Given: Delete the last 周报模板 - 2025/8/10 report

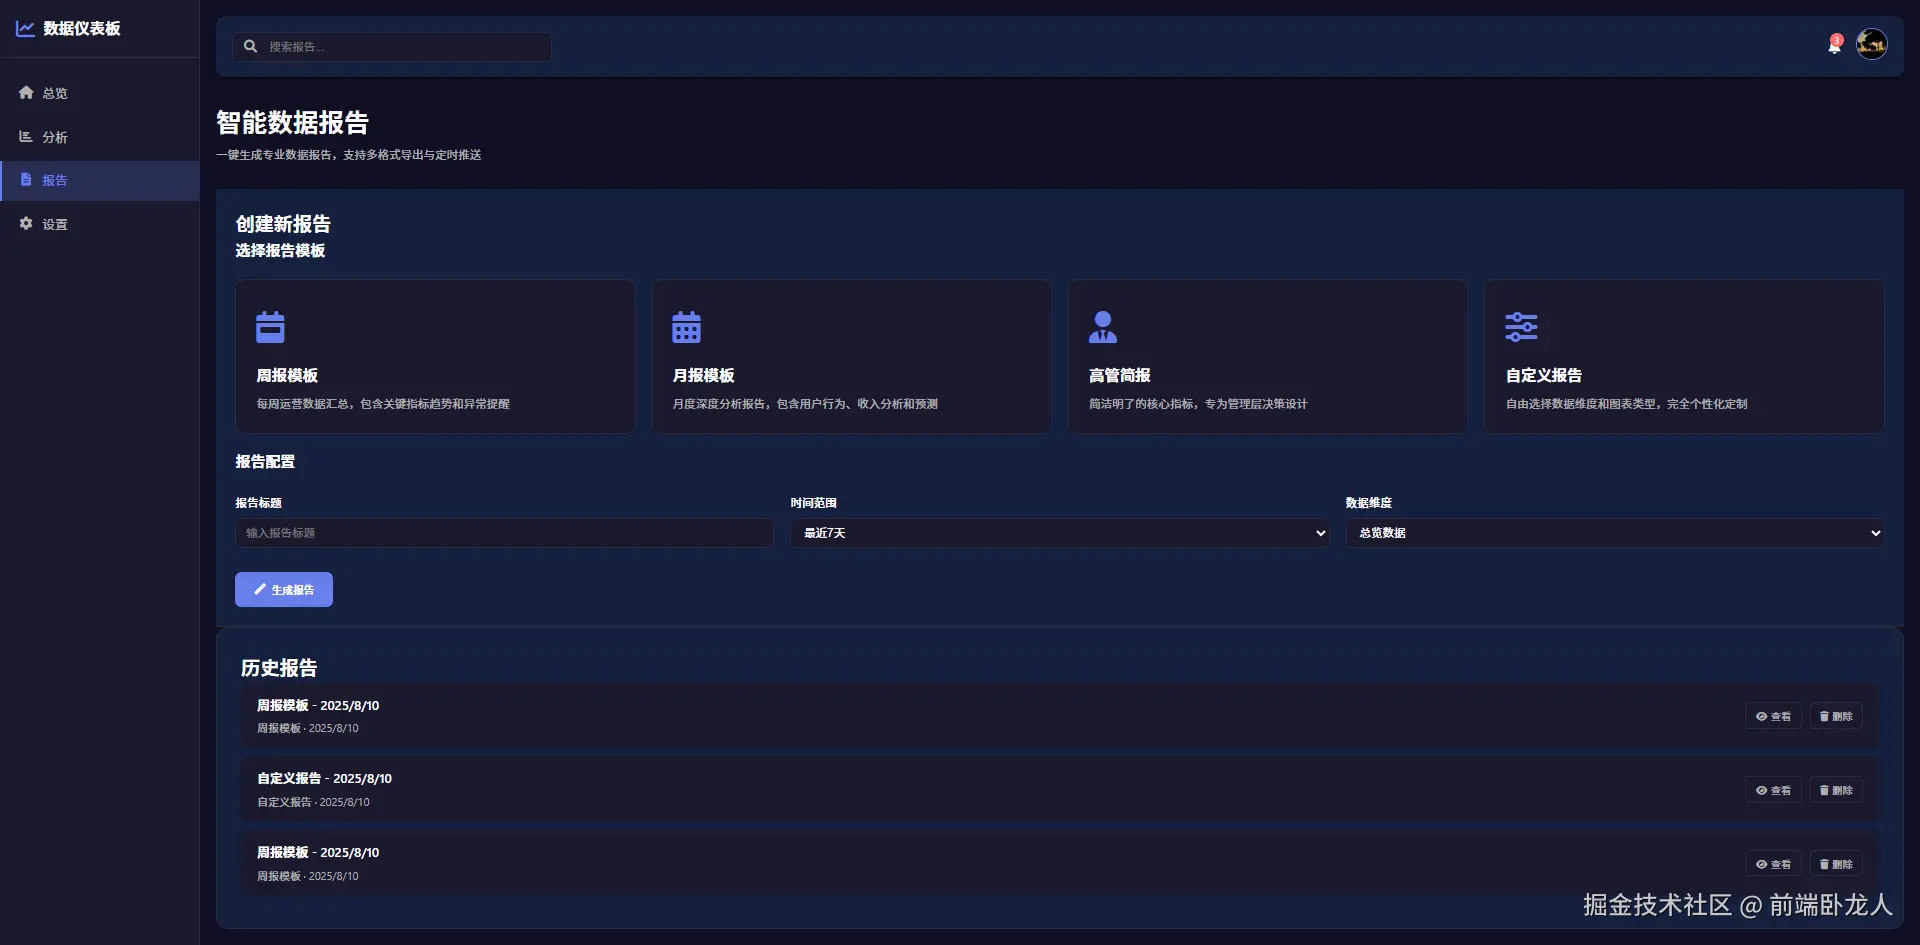Looking at the screenshot, I should coord(1836,864).
